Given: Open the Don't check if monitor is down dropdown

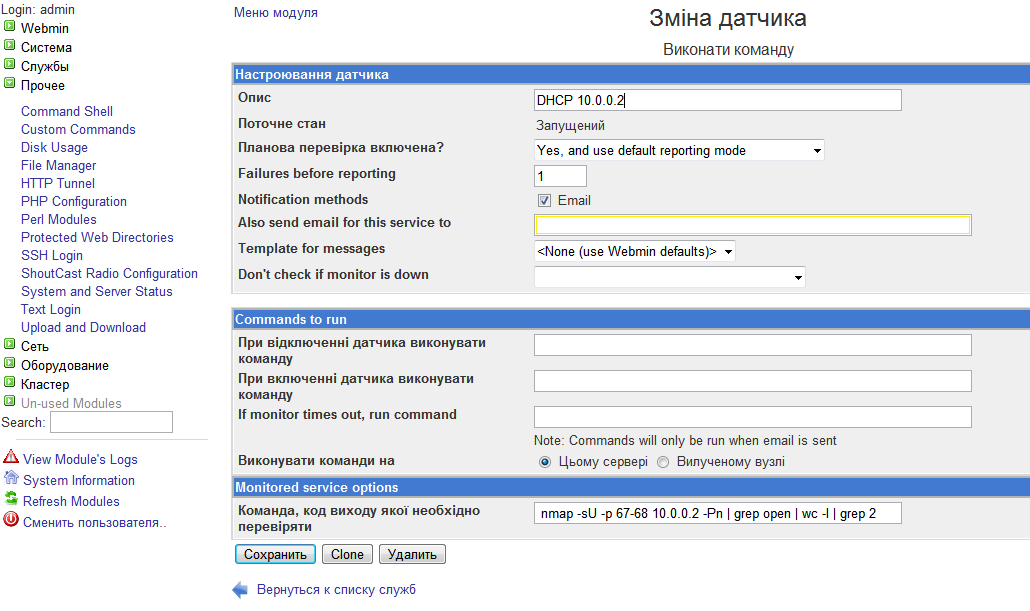Looking at the screenshot, I should tap(669, 277).
